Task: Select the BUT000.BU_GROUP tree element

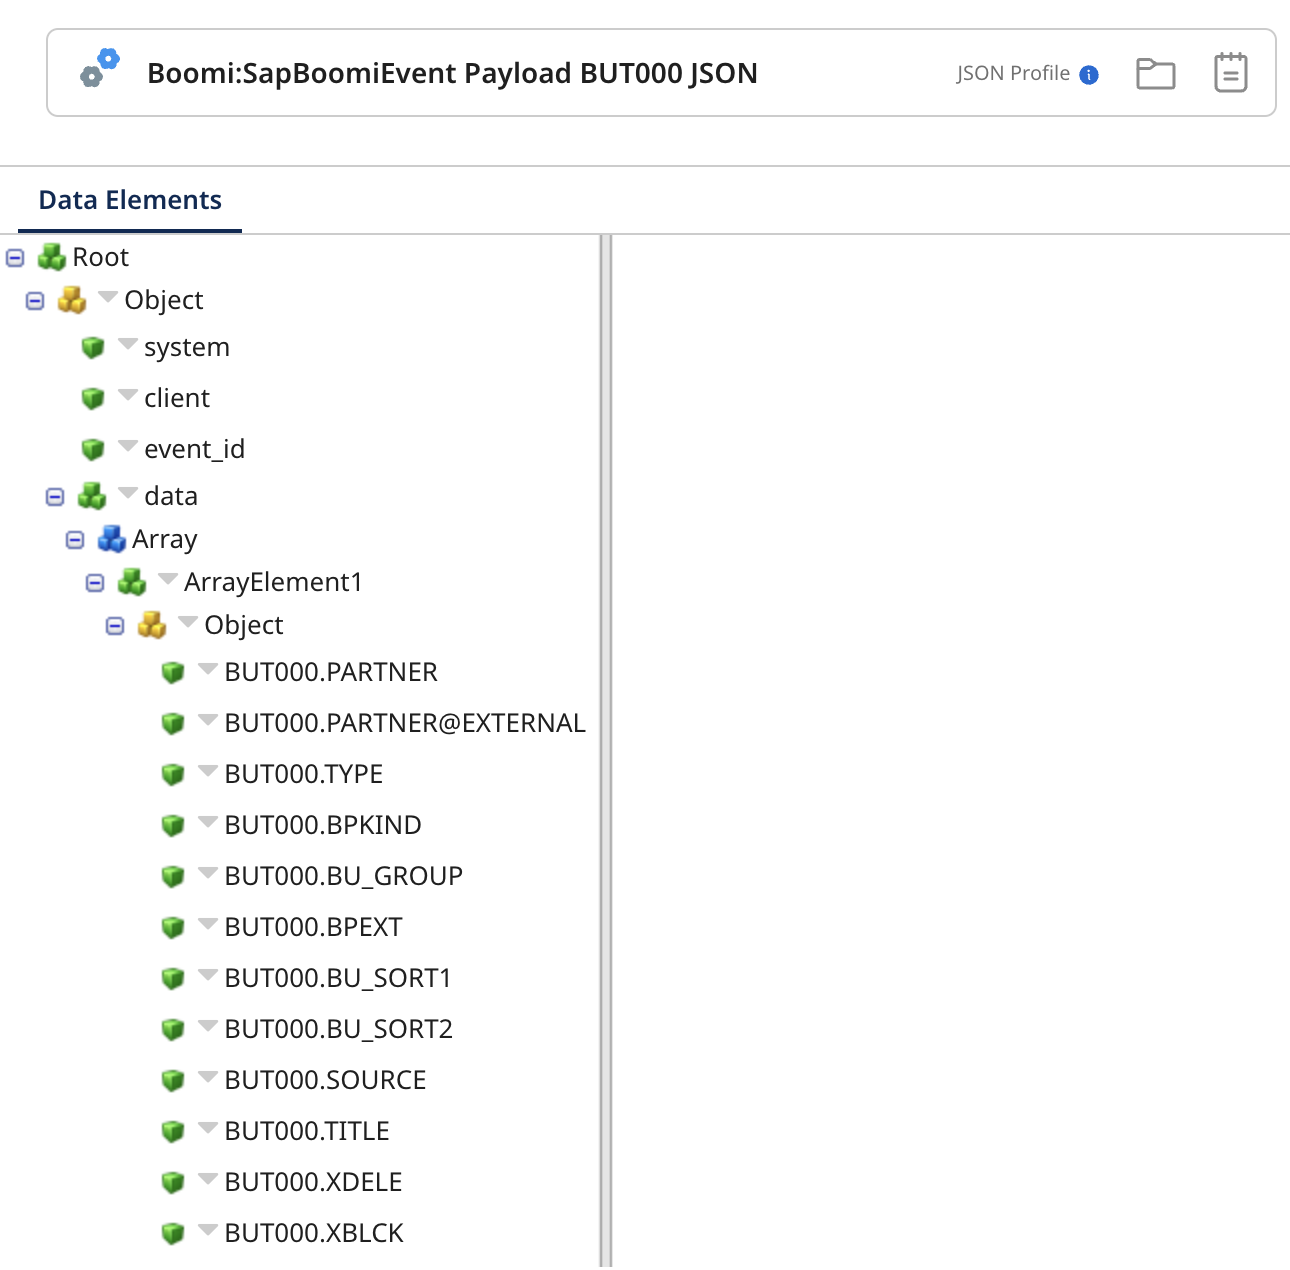Action: pos(343,875)
